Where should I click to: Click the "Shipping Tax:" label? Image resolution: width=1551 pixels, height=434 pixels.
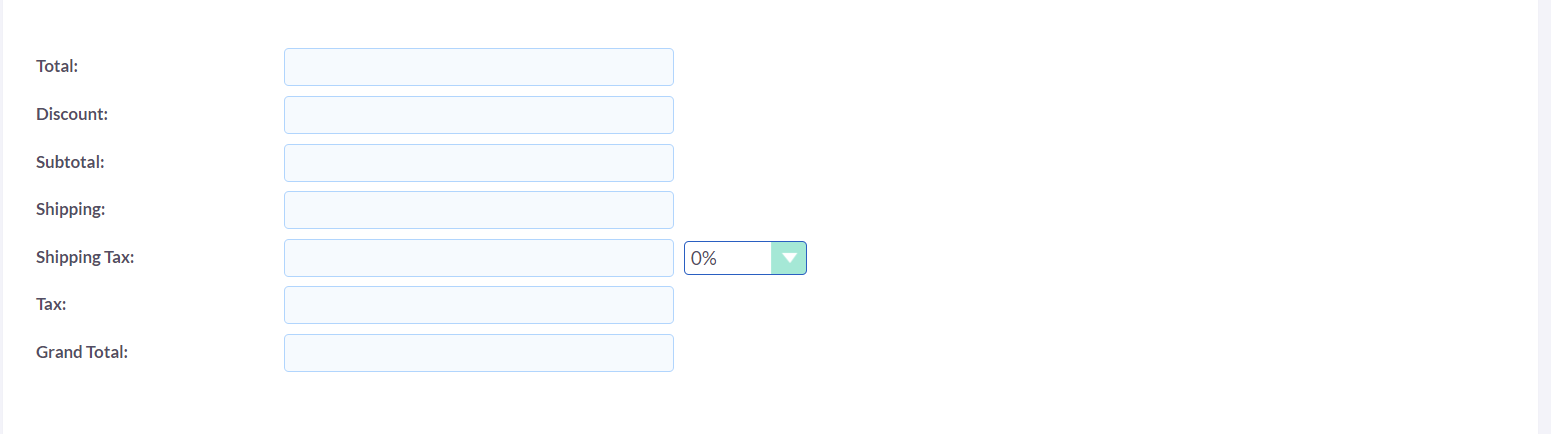pos(85,257)
